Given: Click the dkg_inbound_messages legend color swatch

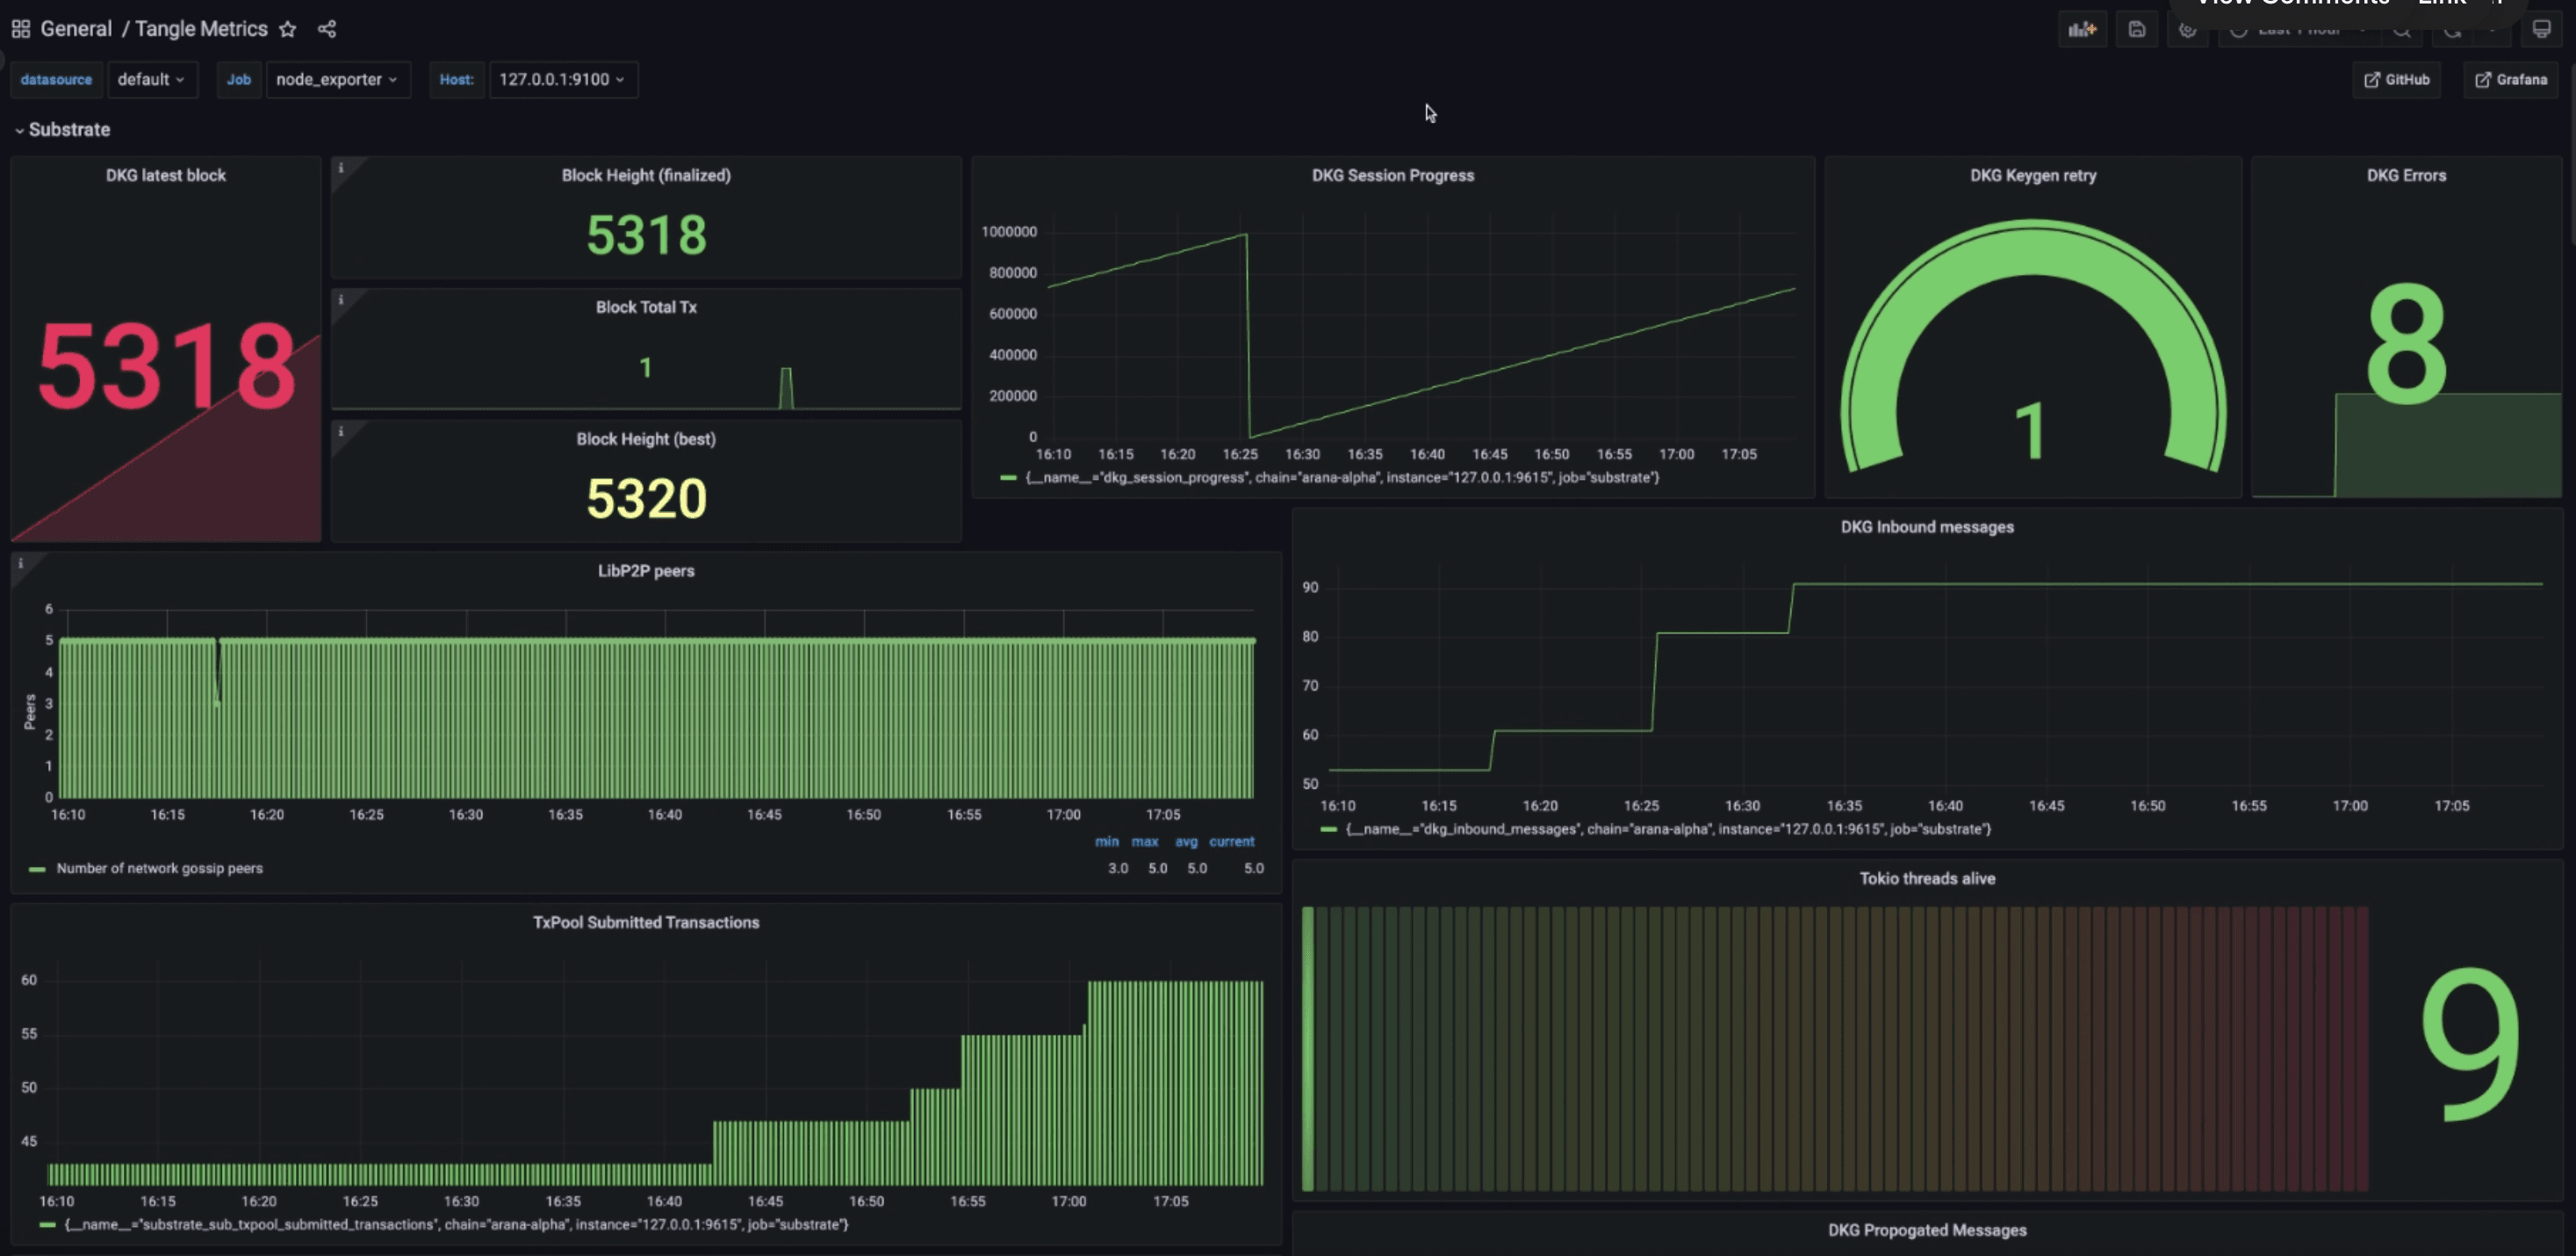Looking at the screenshot, I should pyautogui.click(x=1328, y=830).
